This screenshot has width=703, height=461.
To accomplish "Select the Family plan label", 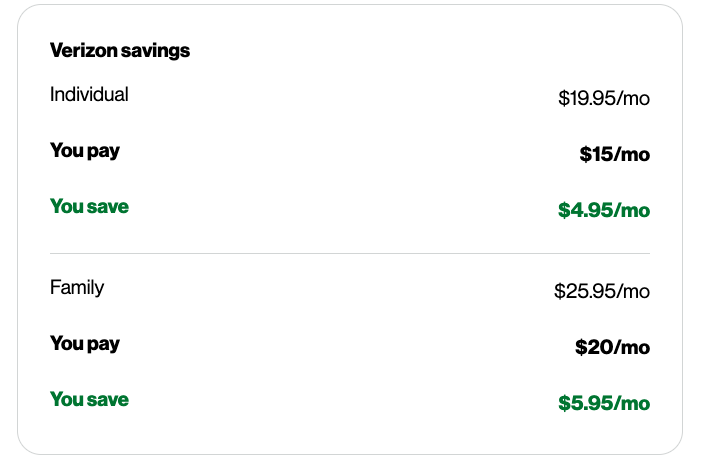I will [77, 288].
